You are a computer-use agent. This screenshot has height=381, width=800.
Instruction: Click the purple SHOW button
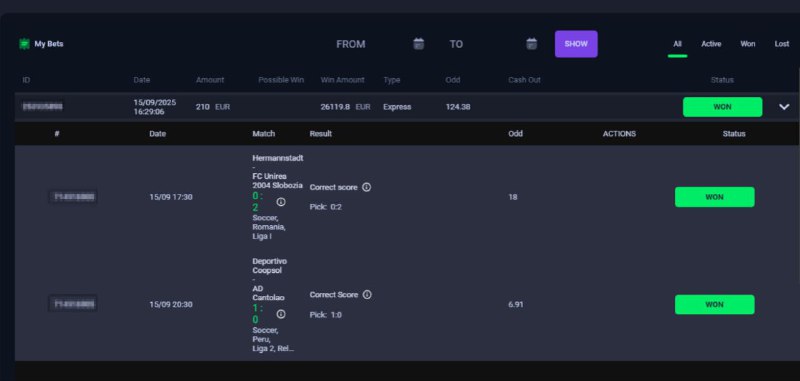coord(576,44)
